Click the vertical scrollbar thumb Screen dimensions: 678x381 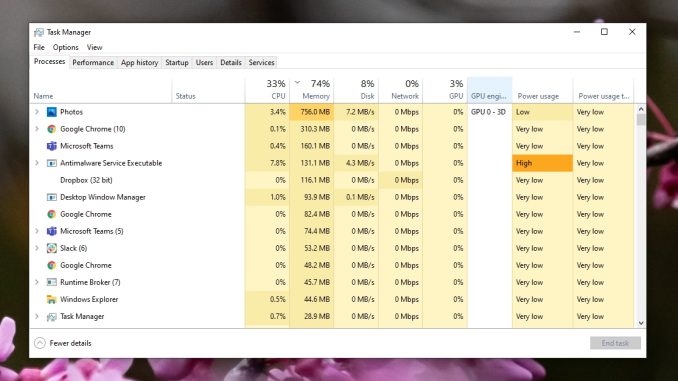click(641, 120)
